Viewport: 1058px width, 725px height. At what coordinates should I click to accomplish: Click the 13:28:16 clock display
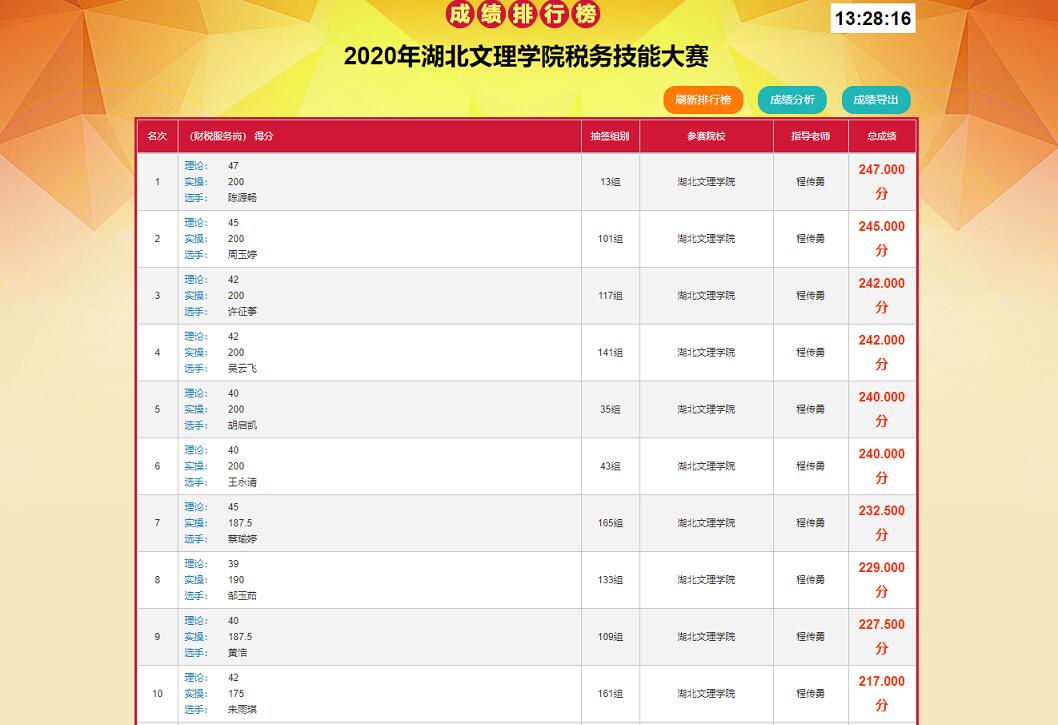pos(872,18)
